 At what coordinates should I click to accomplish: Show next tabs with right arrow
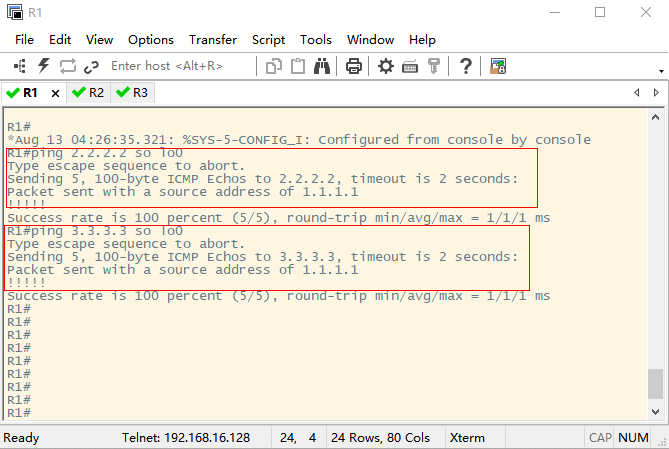coord(656,93)
